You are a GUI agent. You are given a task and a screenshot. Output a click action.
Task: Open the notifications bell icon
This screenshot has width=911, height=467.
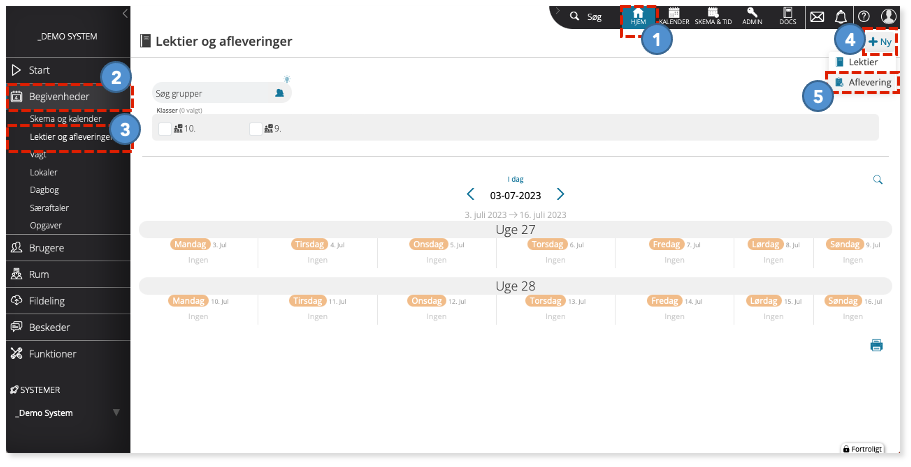click(841, 17)
